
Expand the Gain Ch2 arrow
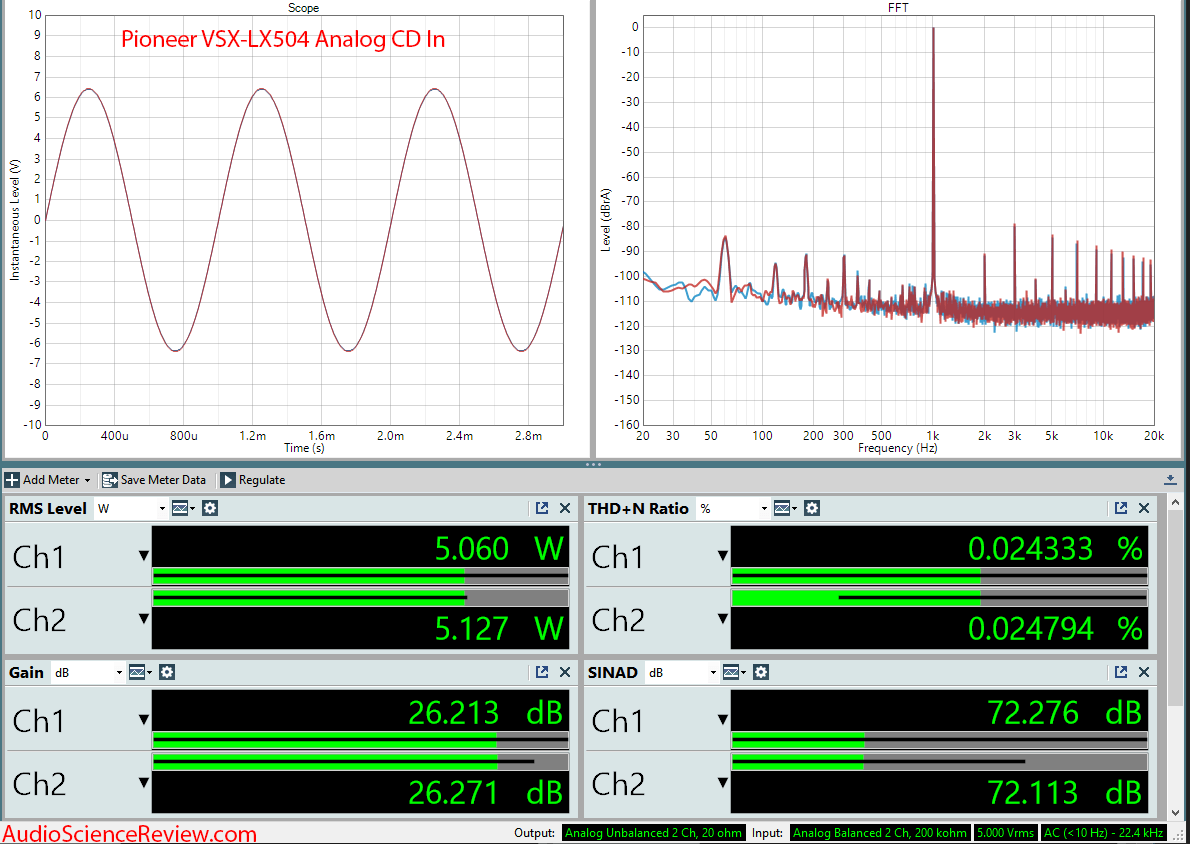143,783
